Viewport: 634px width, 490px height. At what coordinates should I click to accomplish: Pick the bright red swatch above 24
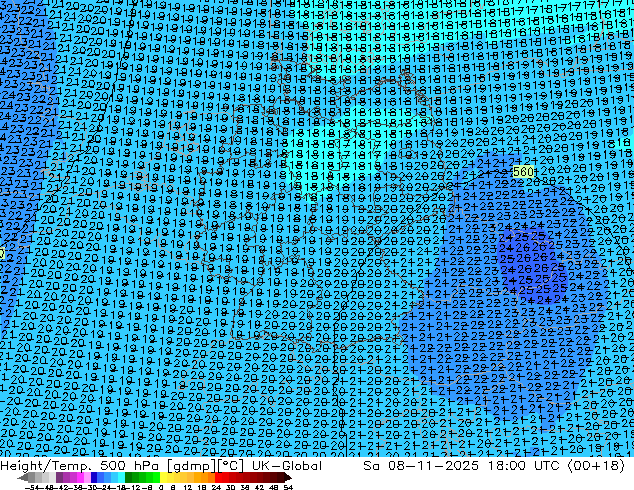(218, 477)
